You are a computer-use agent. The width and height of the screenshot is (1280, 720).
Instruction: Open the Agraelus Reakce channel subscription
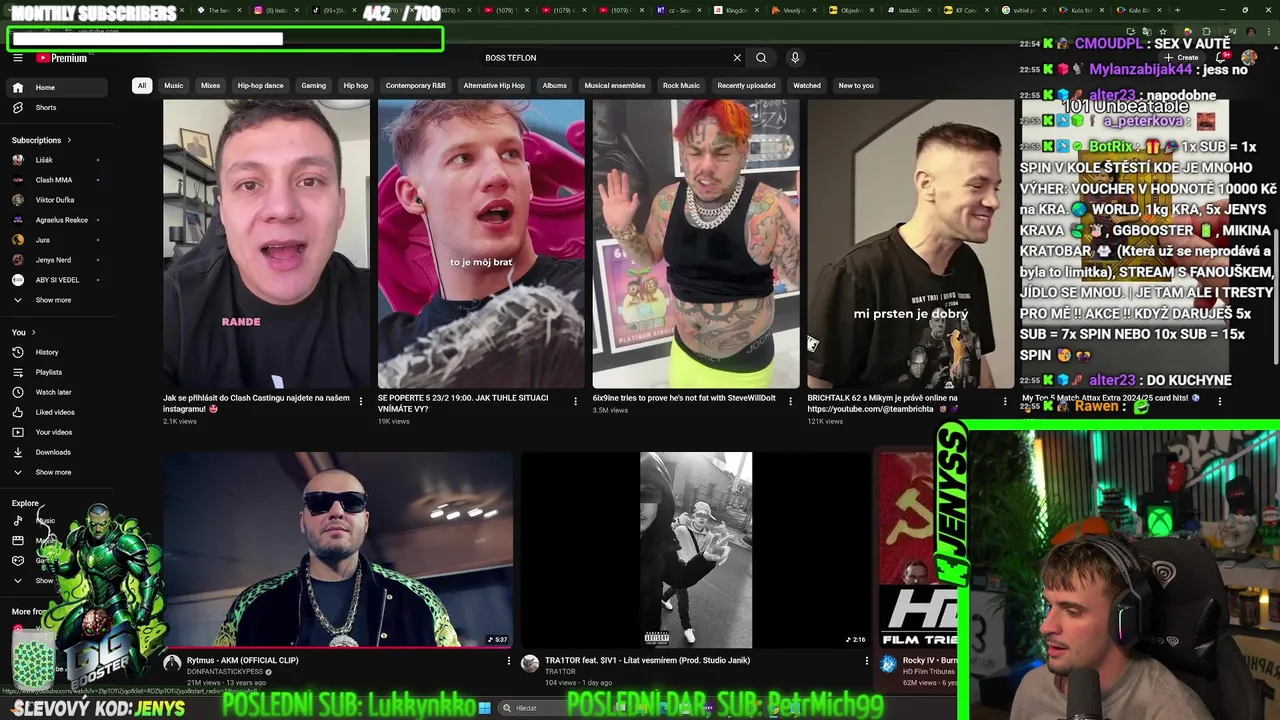[x=58, y=220]
